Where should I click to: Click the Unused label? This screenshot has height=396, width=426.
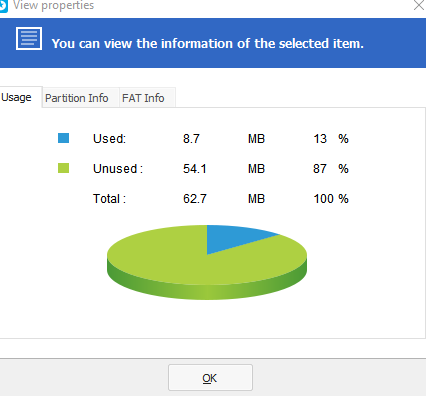(118, 169)
